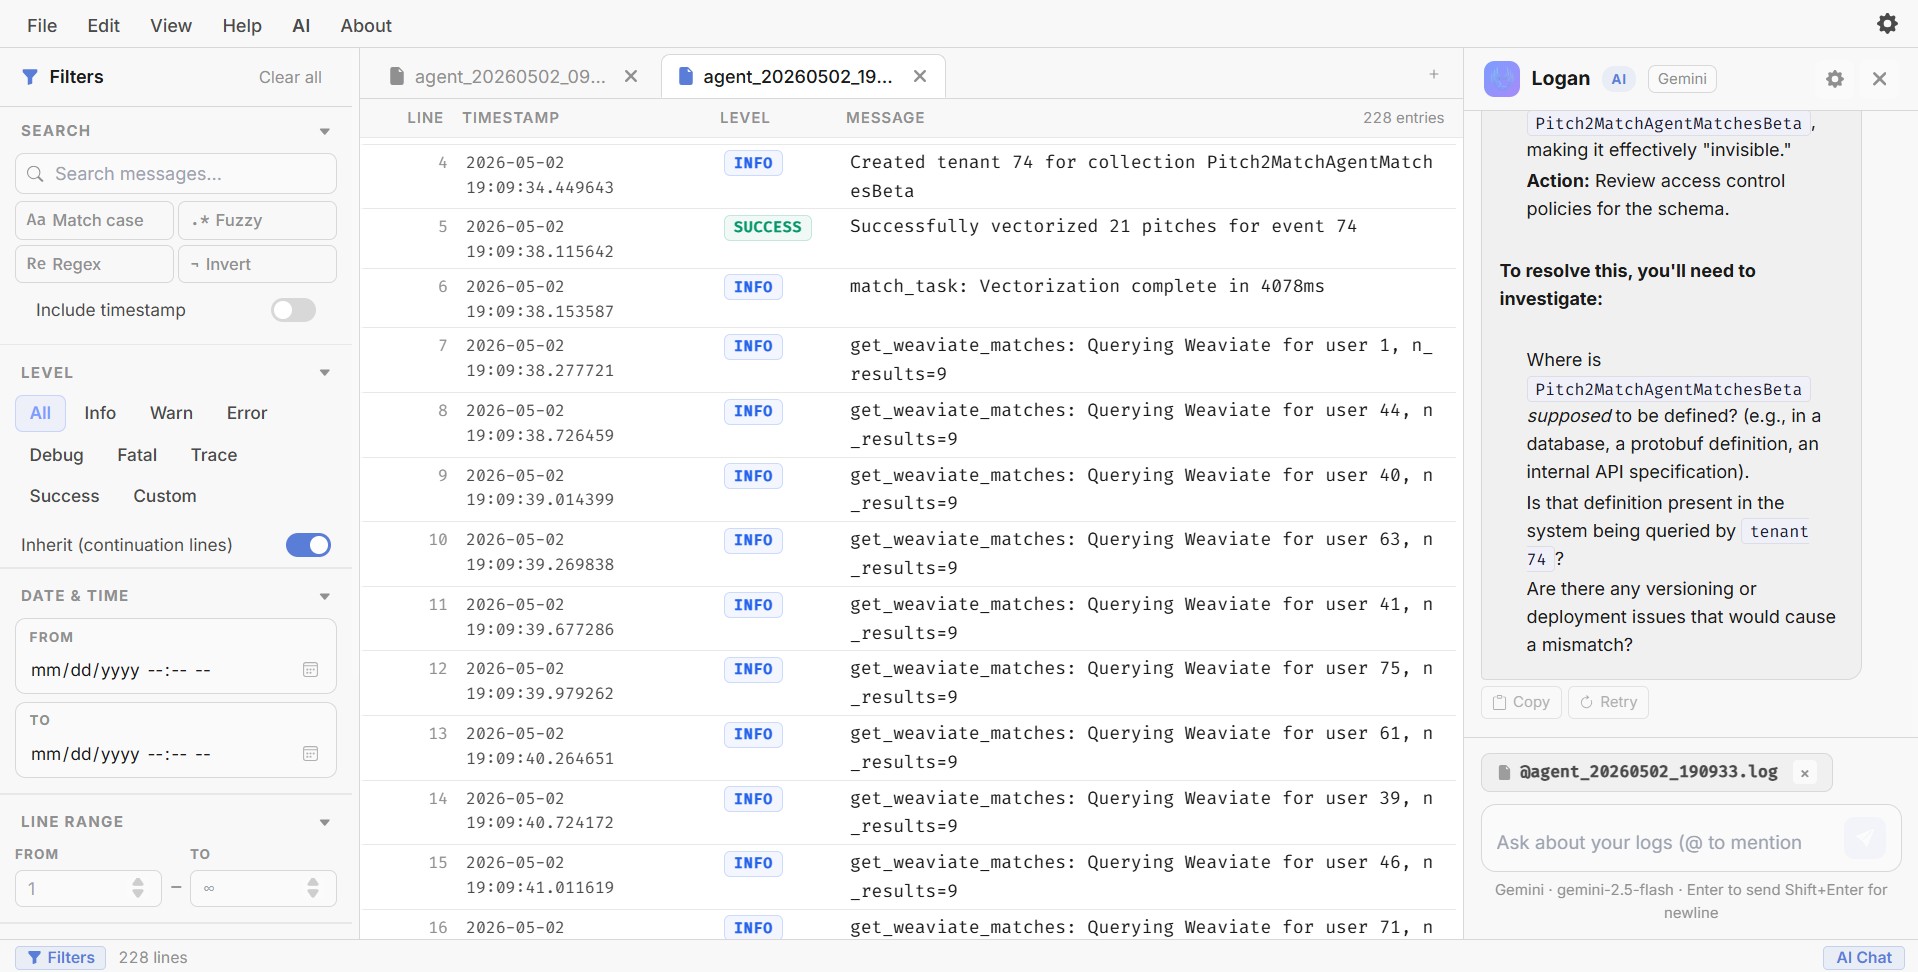The width and height of the screenshot is (1918, 972).
Task: Click the INFO badge on line 12
Action: click(x=753, y=669)
